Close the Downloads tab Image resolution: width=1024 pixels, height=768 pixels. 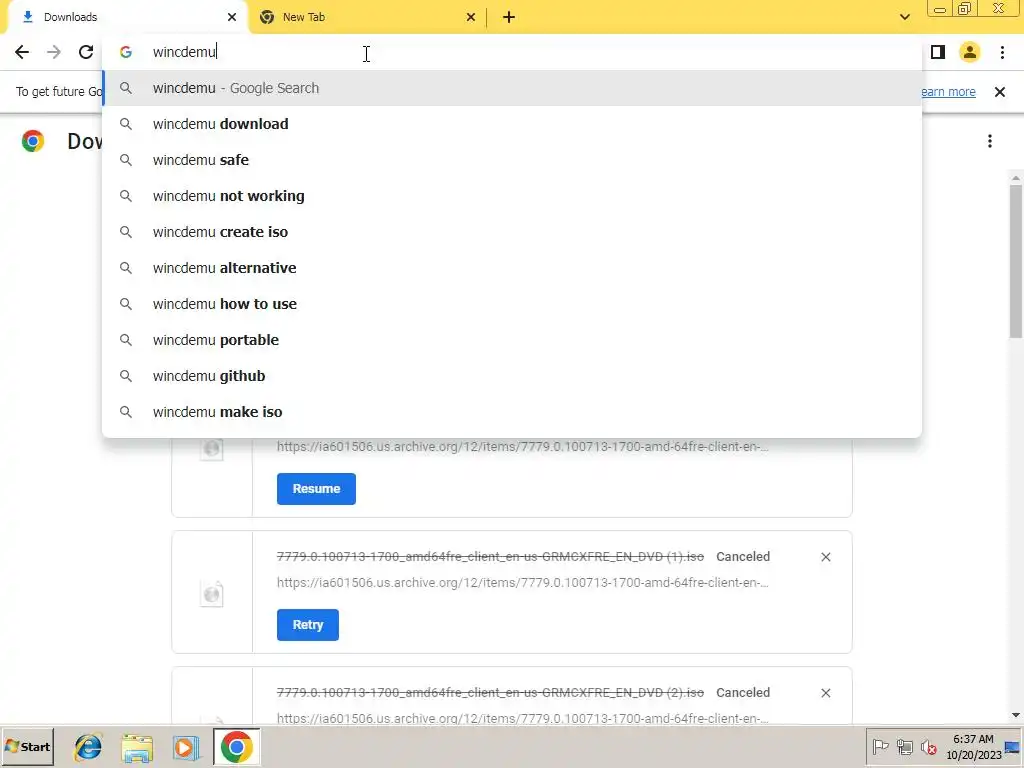point(232,17)
